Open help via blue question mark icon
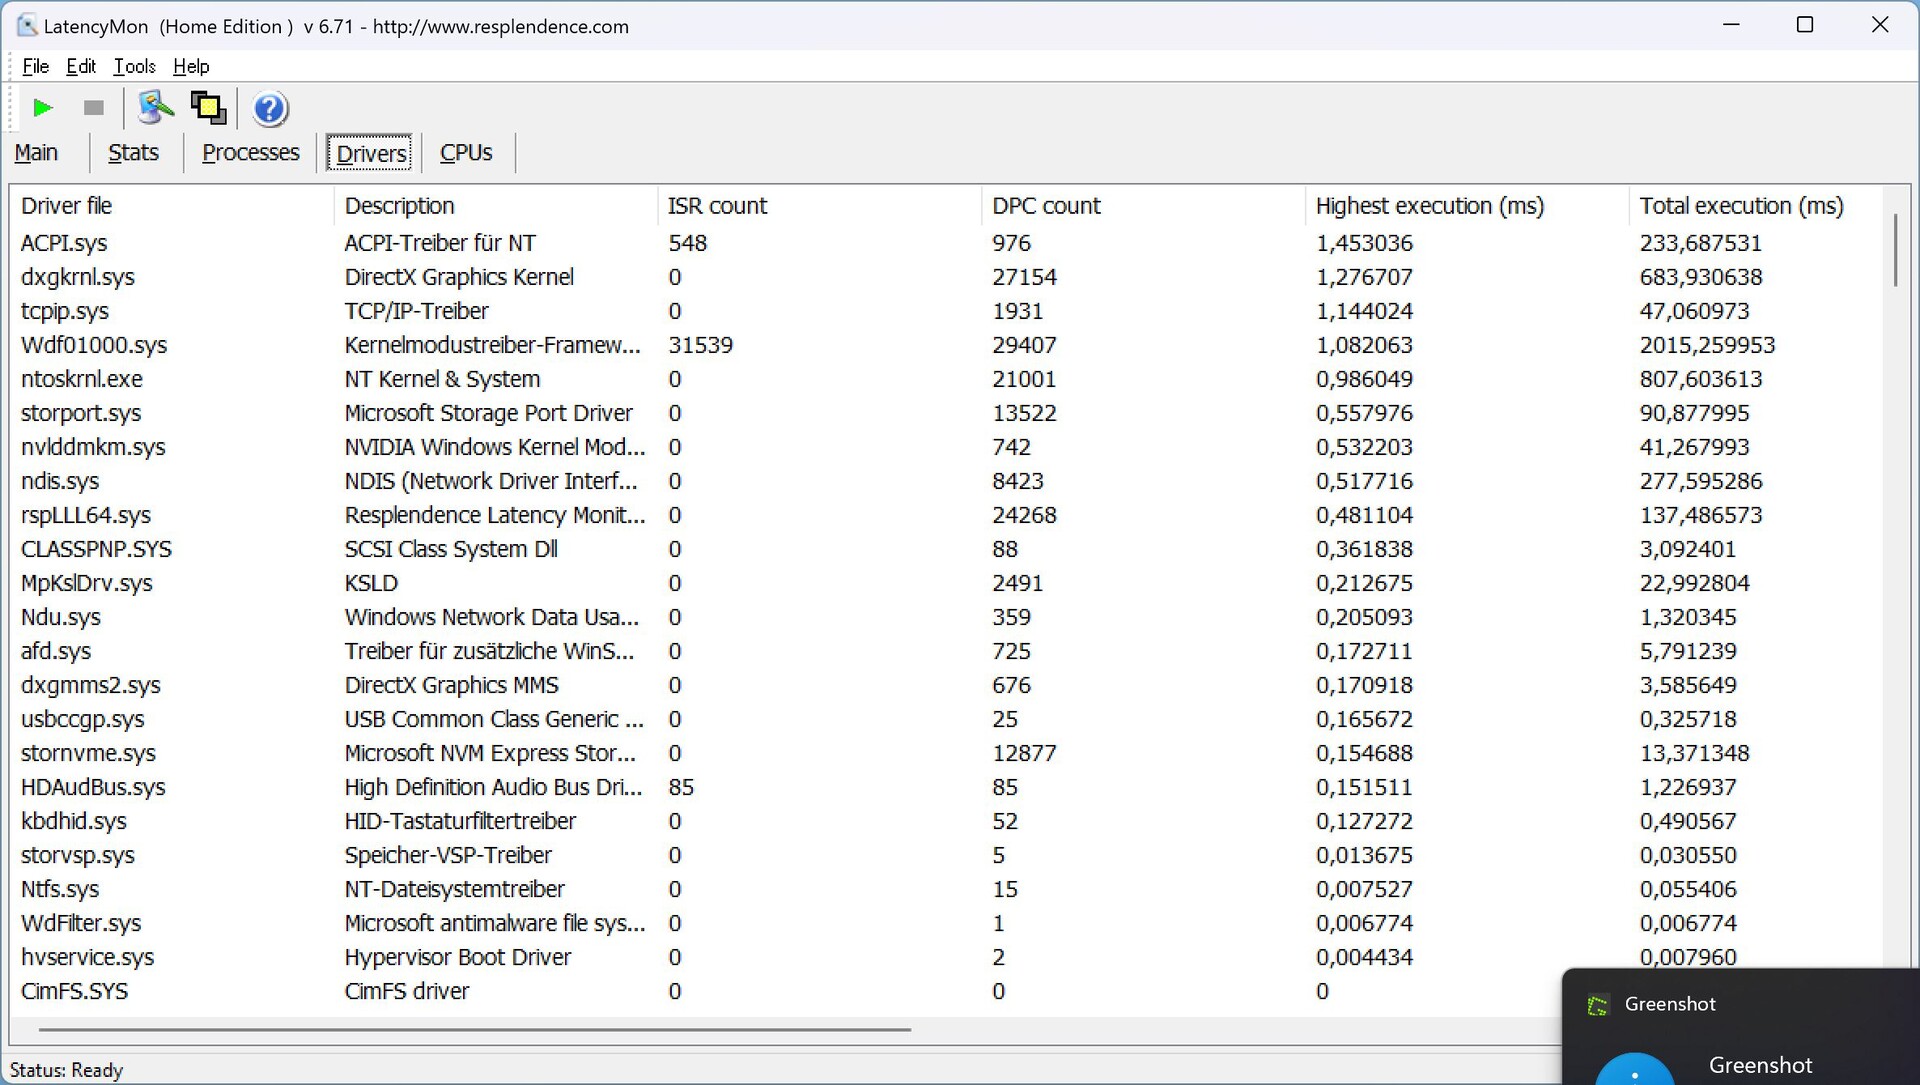 [x=269, y=108]
